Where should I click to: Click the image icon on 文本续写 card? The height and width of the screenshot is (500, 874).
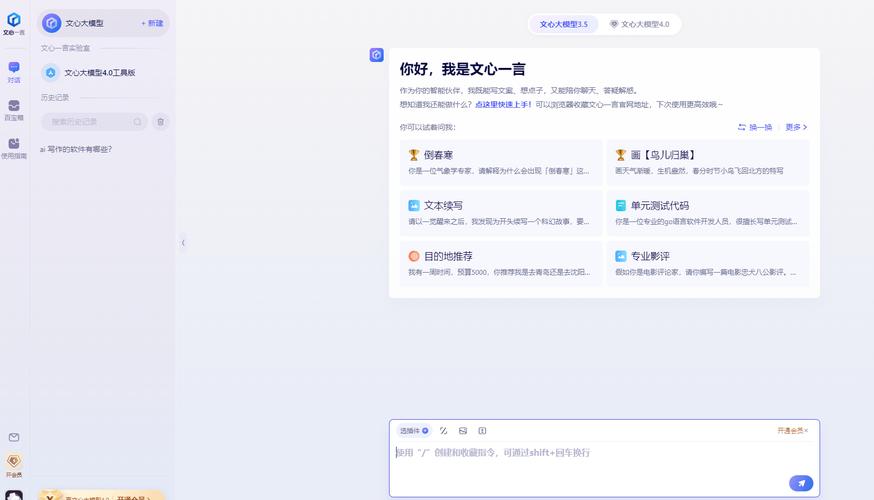pyautogui.click(x=414, y=206)
